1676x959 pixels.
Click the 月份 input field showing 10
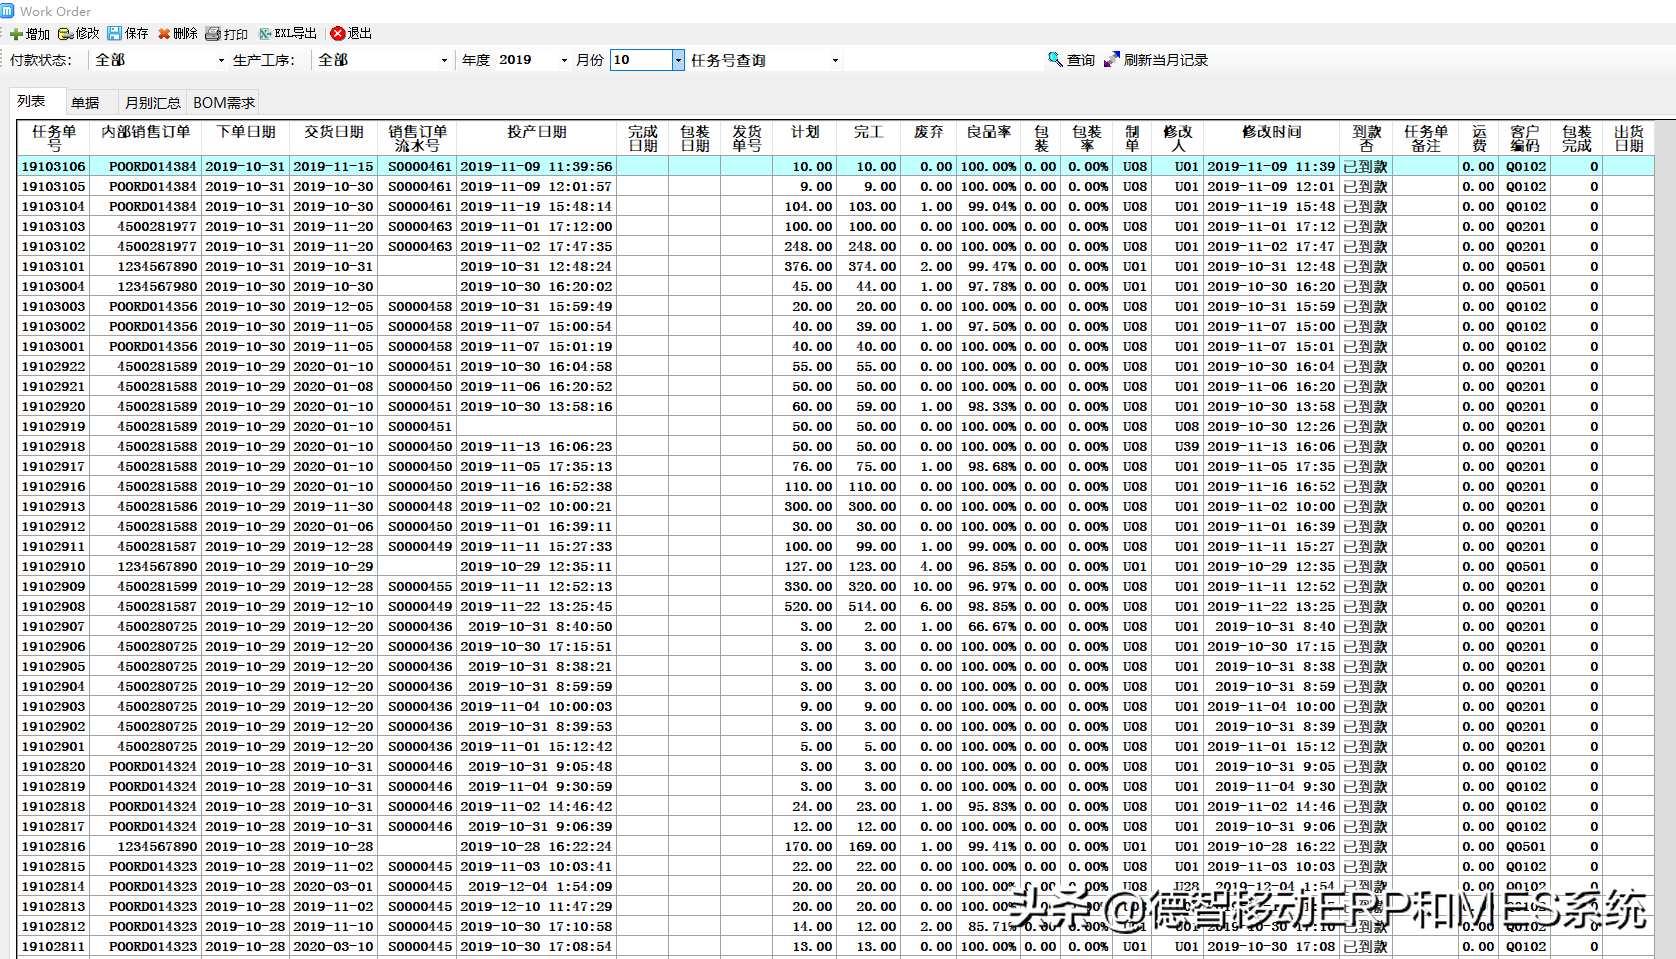(641, 60)
